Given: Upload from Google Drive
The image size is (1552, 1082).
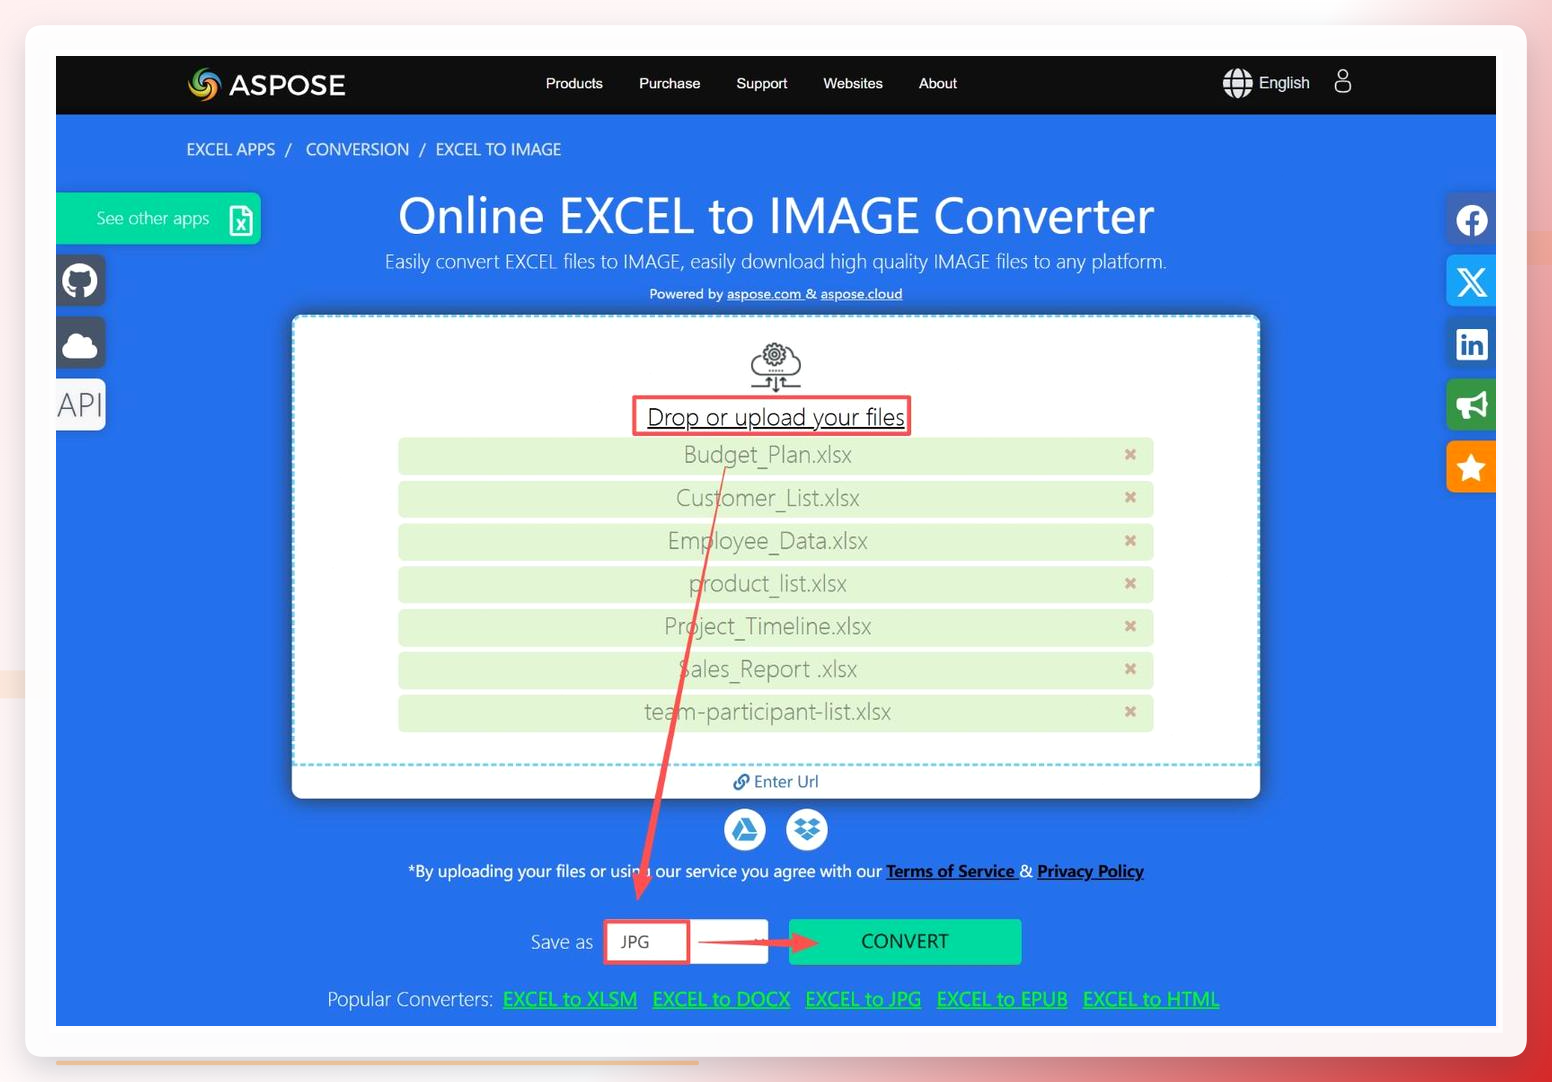Looking at the screenshot, I should tap(745, 829).
